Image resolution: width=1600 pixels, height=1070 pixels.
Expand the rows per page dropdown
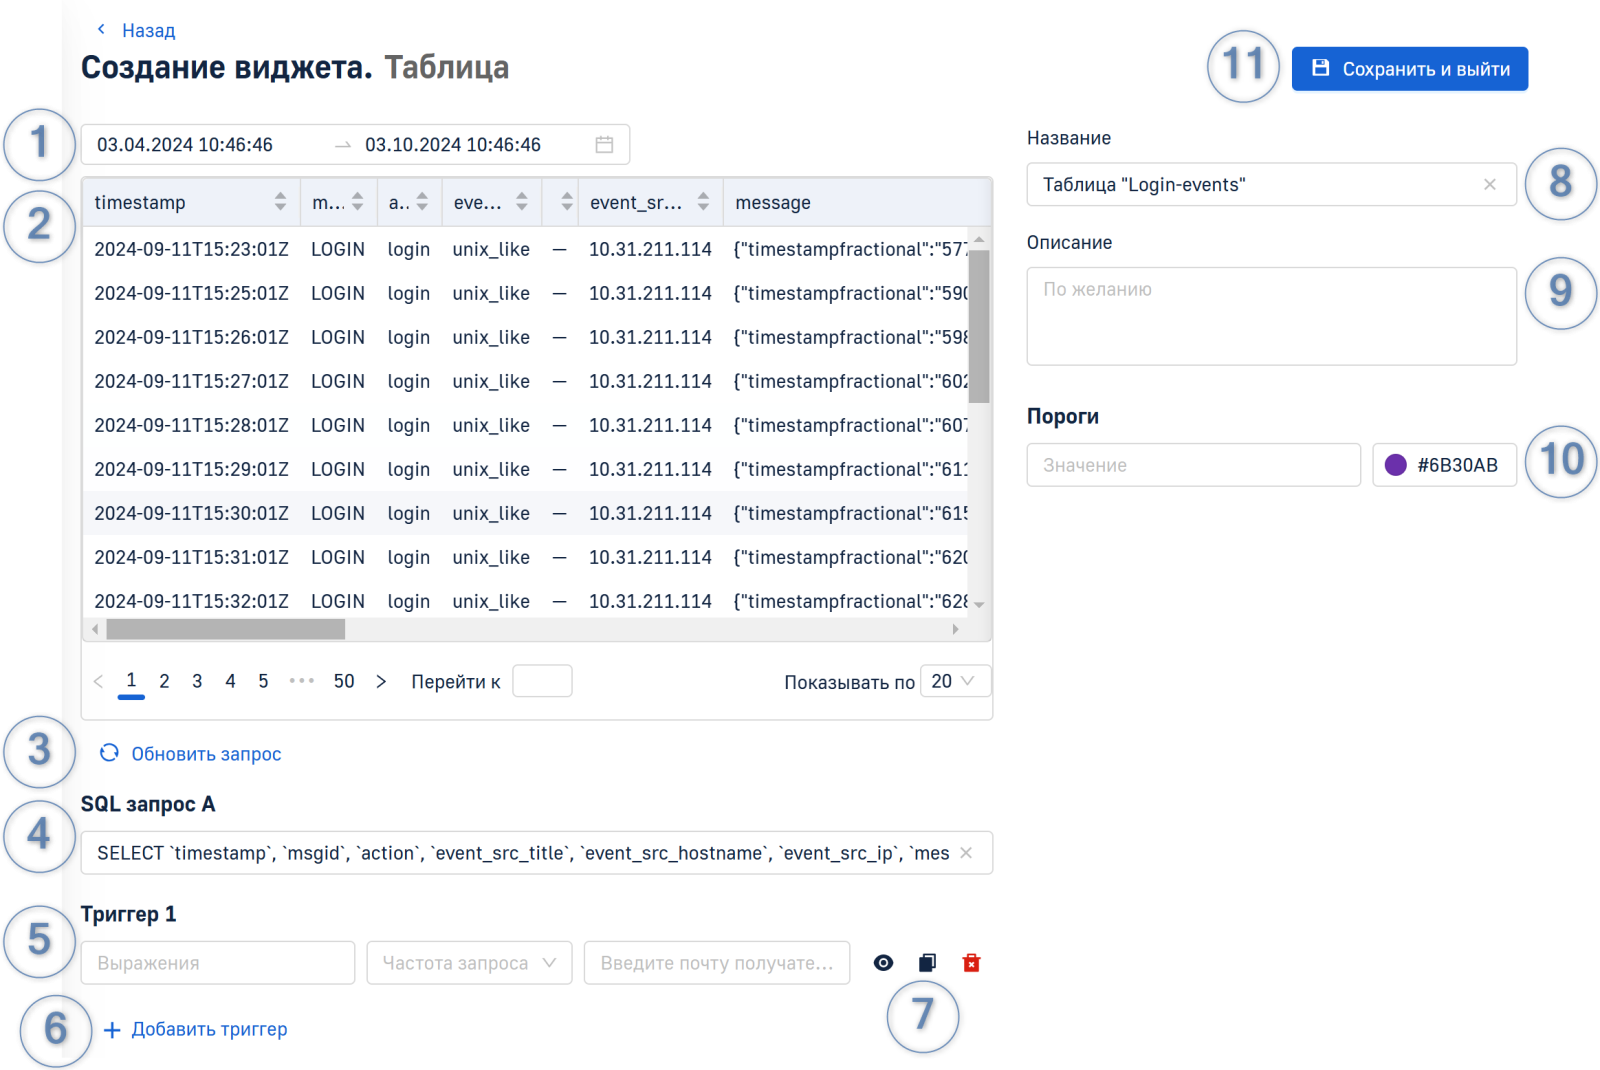click(x=954, y=681)
